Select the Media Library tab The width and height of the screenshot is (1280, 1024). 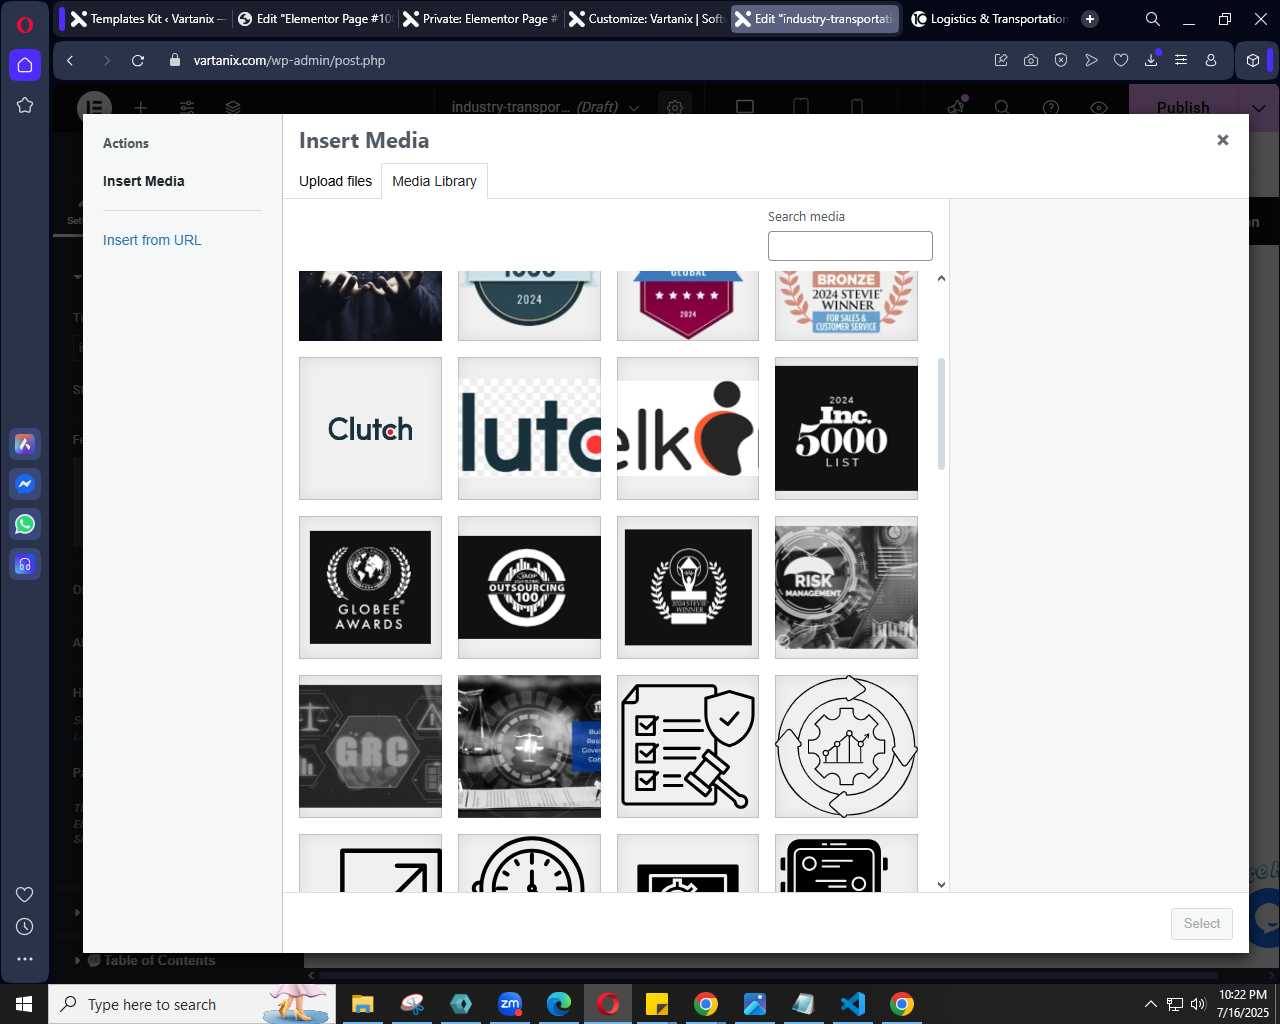[434, 181]
